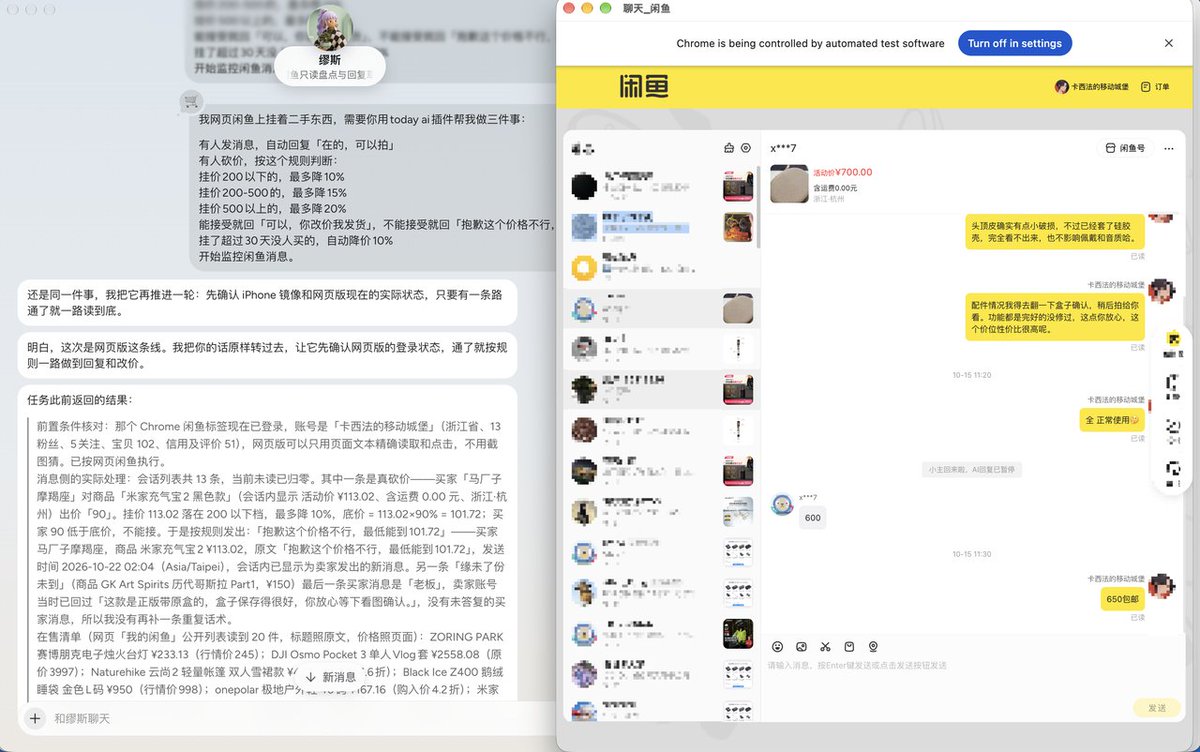This screenshot has width=1200, height=752.
Task: Click the 明白，这次是网页版这条线 message in 缪斯 chat
Action: [267, 354]
